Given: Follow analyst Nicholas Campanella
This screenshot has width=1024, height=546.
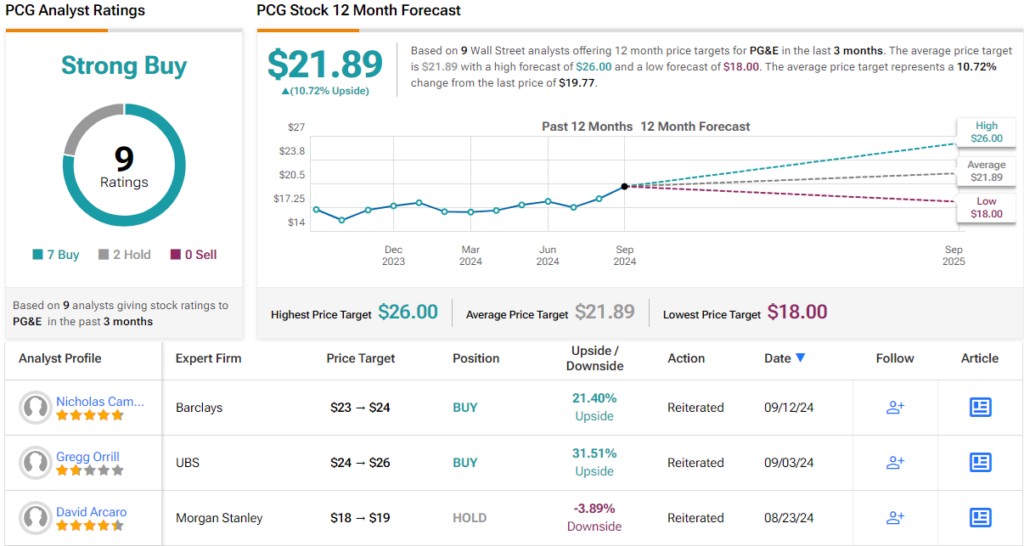Looking at the screenshot, I should click(x=895, y=407).
